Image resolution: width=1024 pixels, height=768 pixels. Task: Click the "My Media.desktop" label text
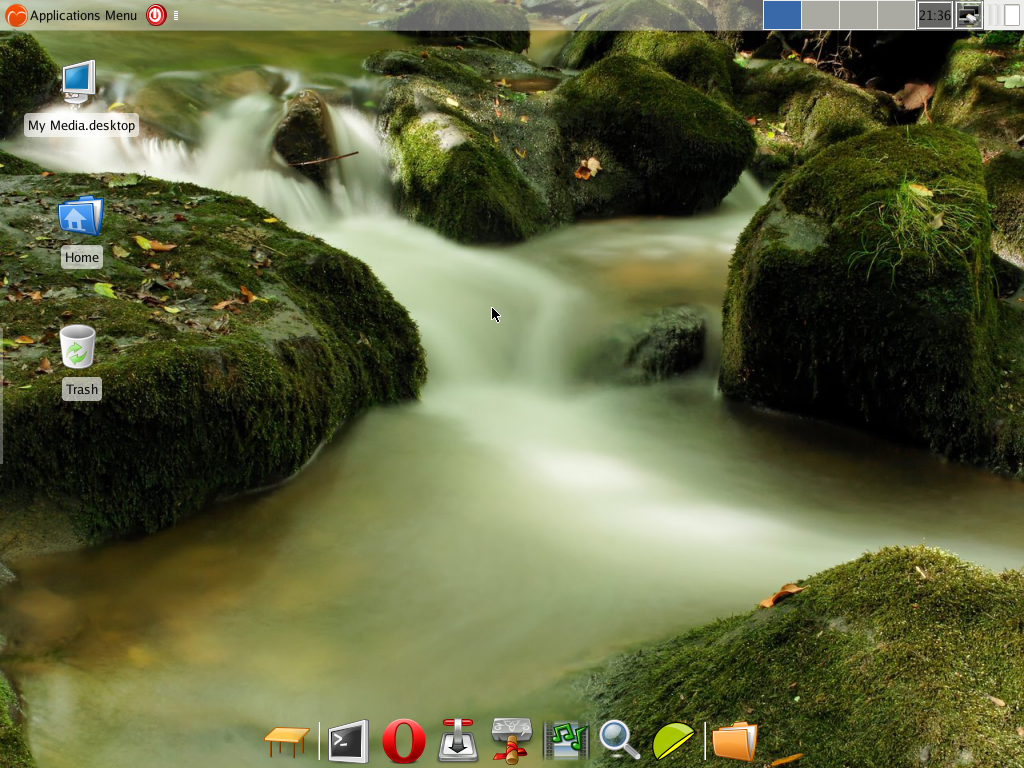[82, 125]
